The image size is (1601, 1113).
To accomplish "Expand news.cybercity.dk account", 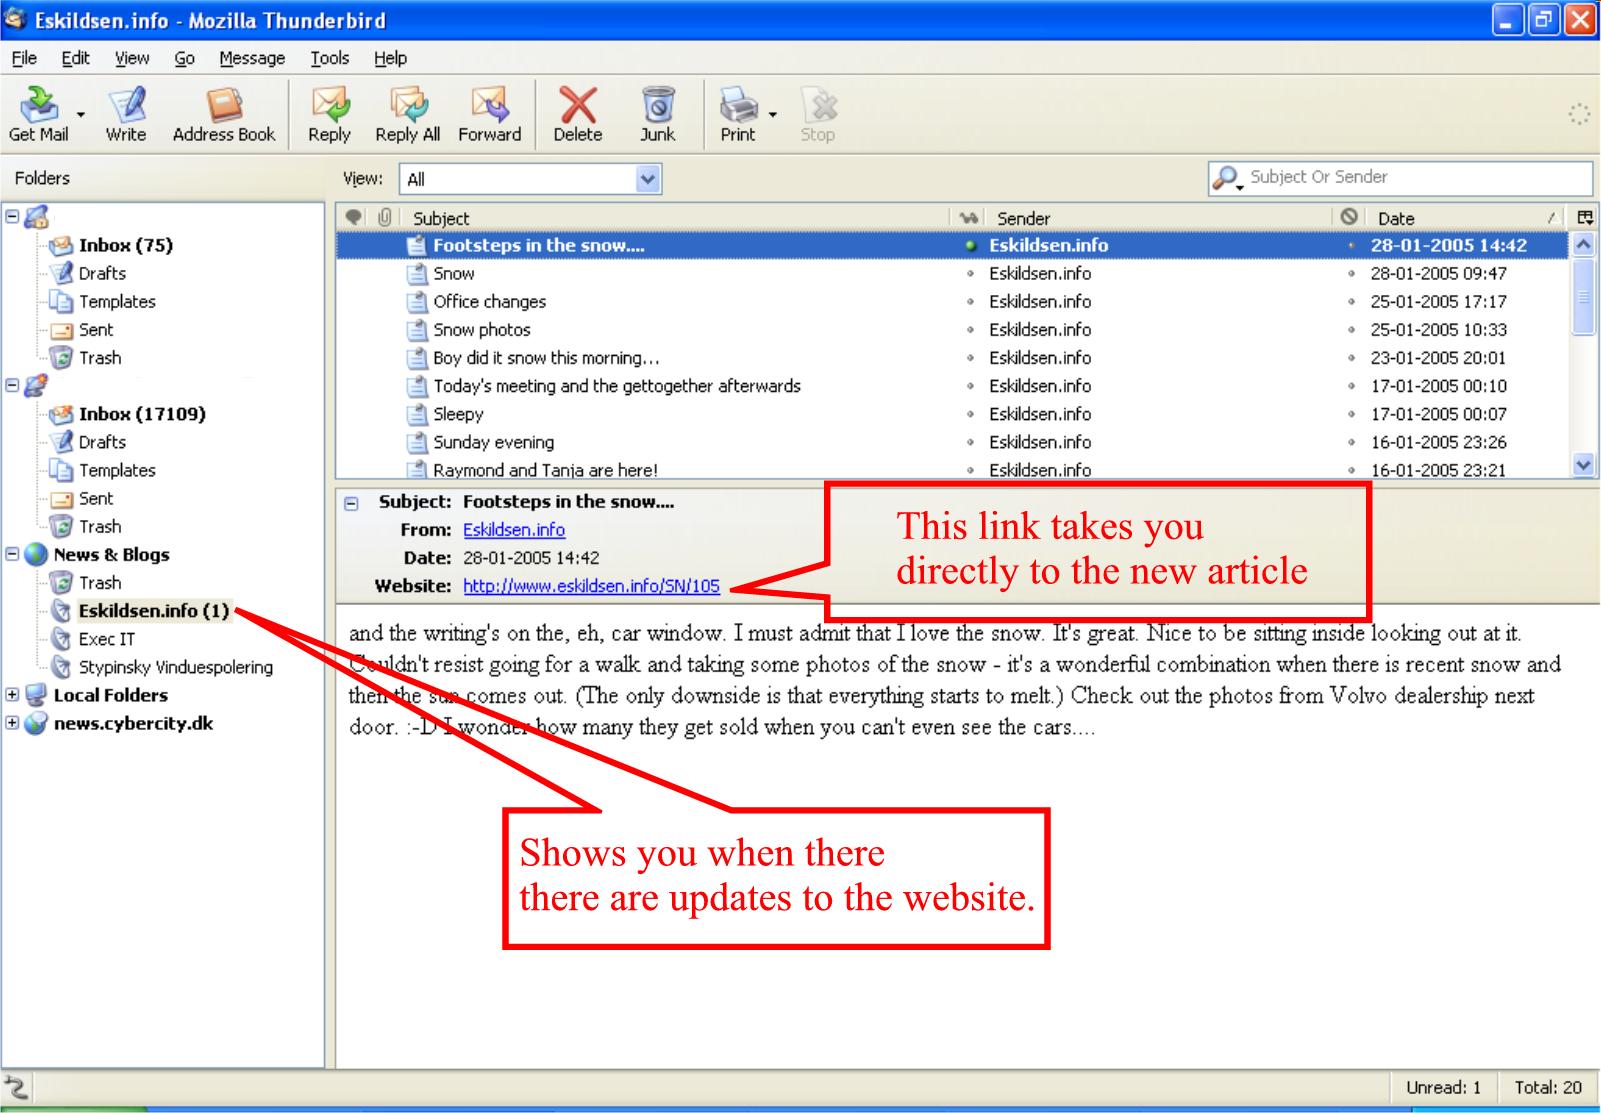I will click(x=12, y=722).
